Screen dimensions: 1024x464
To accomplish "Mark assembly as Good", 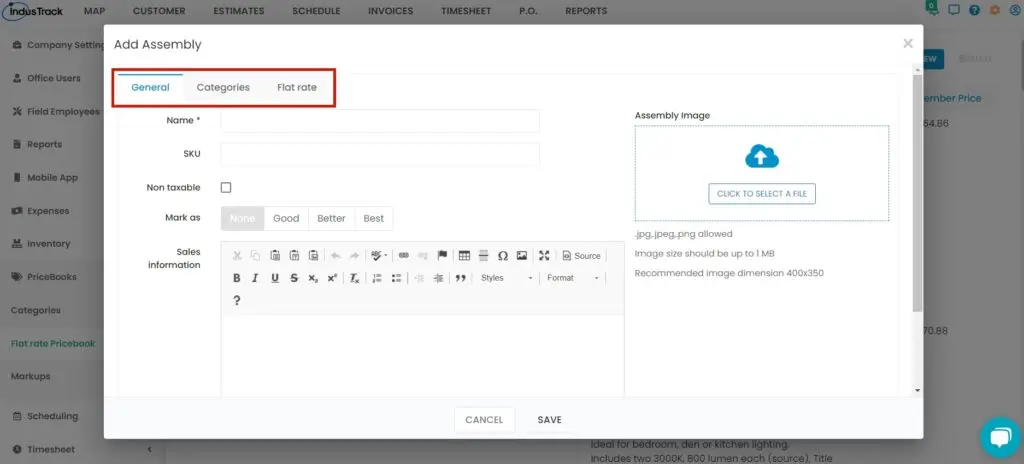I will [x=286, y=218].
